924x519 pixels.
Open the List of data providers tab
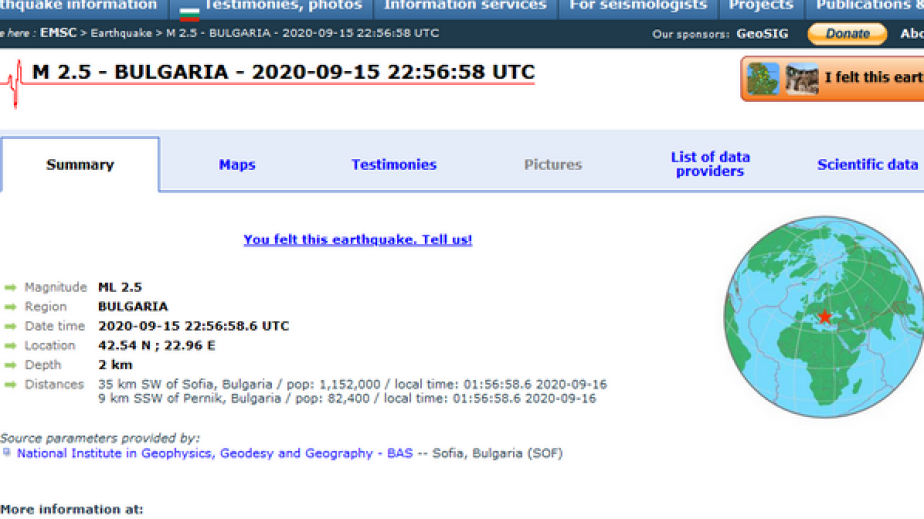710,164
